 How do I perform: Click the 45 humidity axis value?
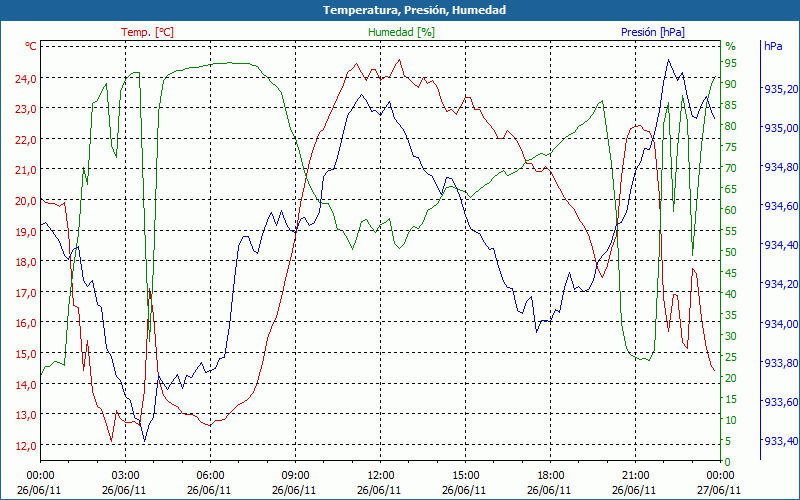pyautogui.click(x=731, y=273)
